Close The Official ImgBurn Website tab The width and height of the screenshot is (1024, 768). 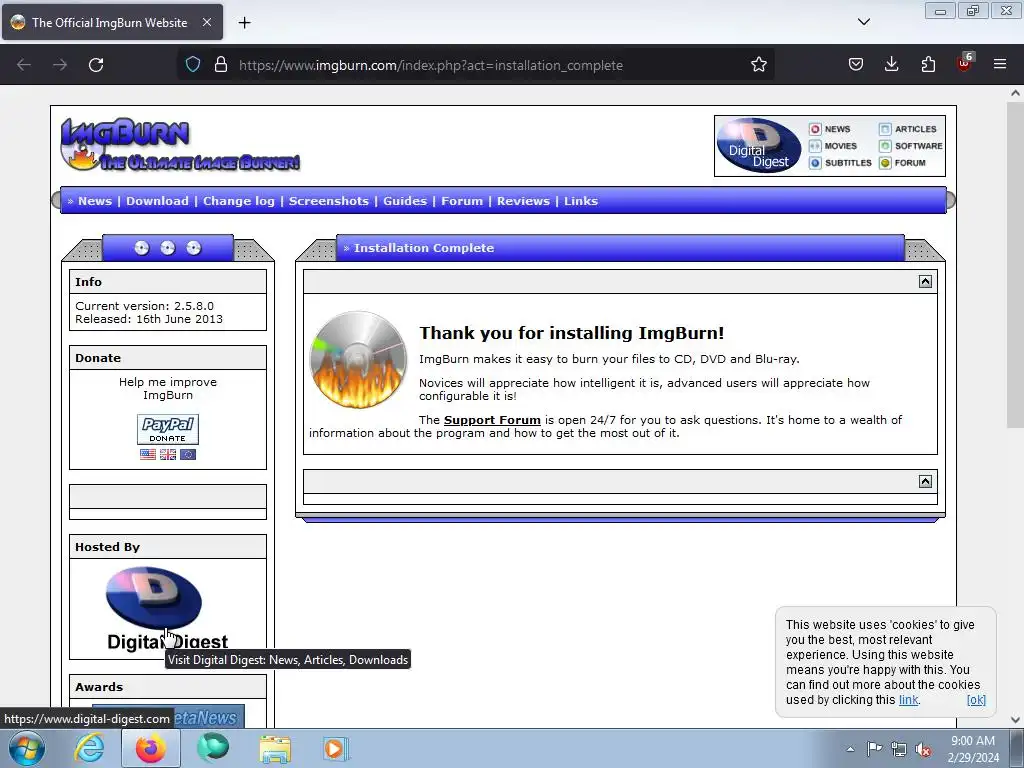click(206, 22)
